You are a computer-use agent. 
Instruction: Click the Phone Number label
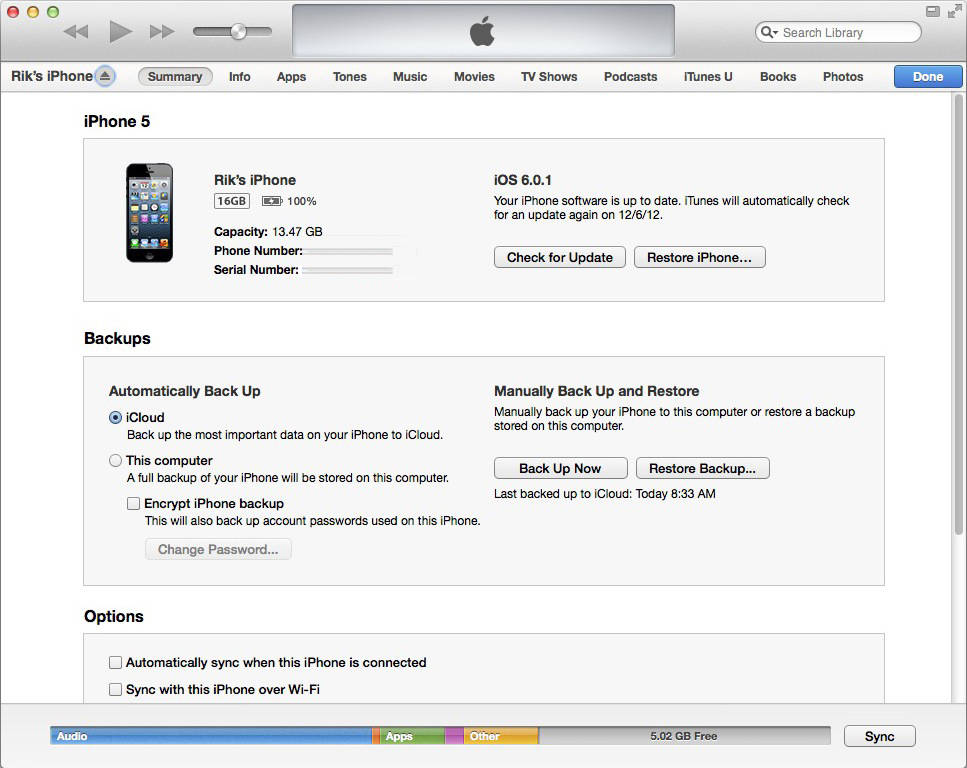(x=258, y=250)
